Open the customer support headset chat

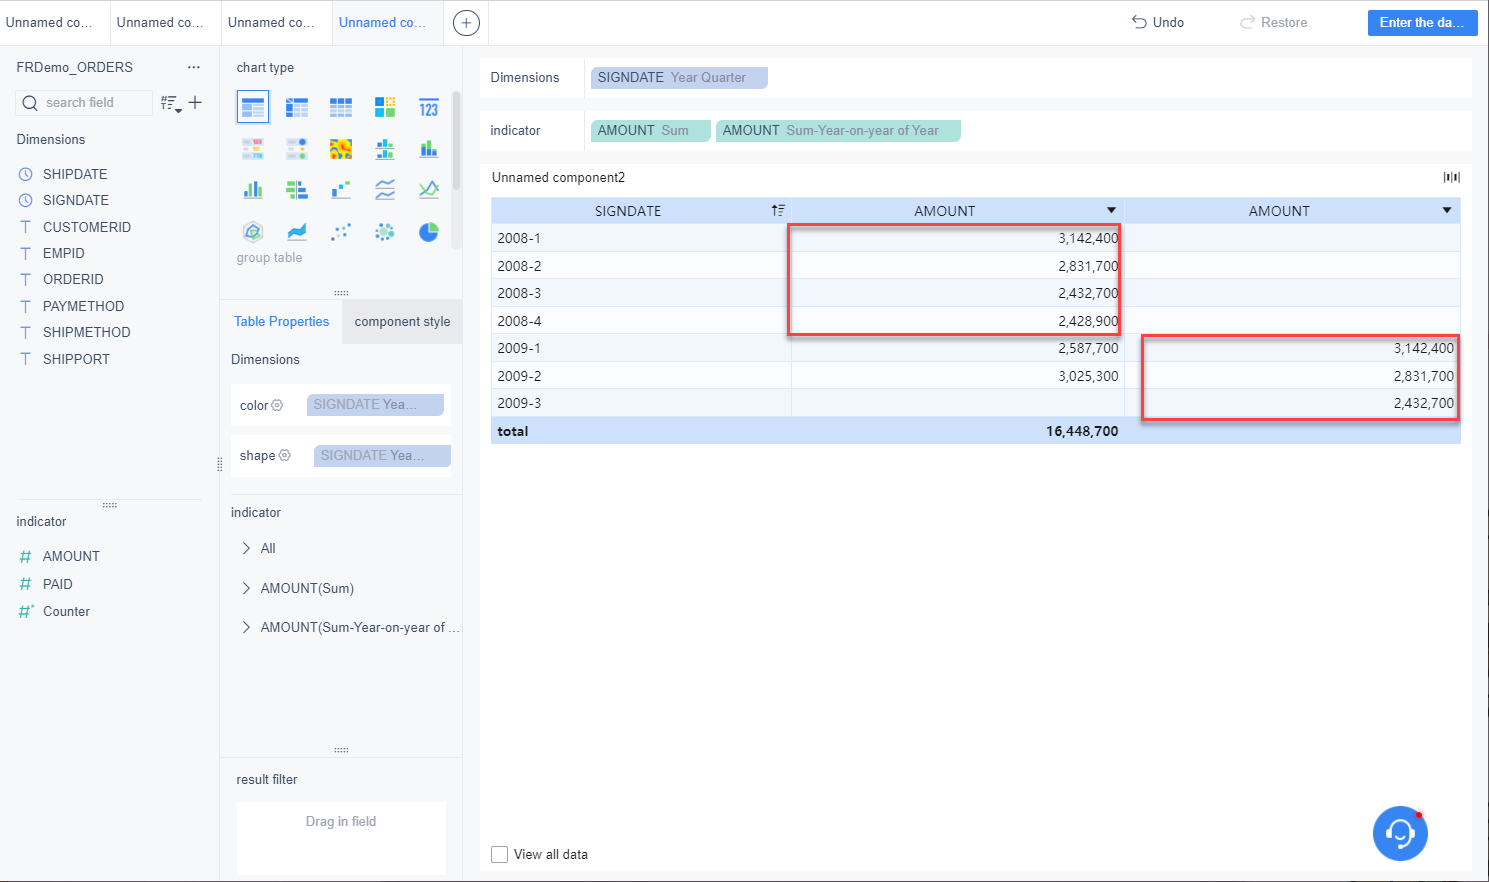(1400, 833)
